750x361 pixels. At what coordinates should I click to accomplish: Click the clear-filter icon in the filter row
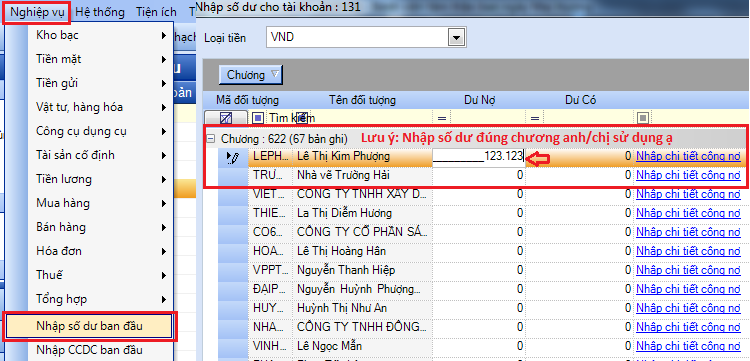pyautogui.click(x=226, y=117)
